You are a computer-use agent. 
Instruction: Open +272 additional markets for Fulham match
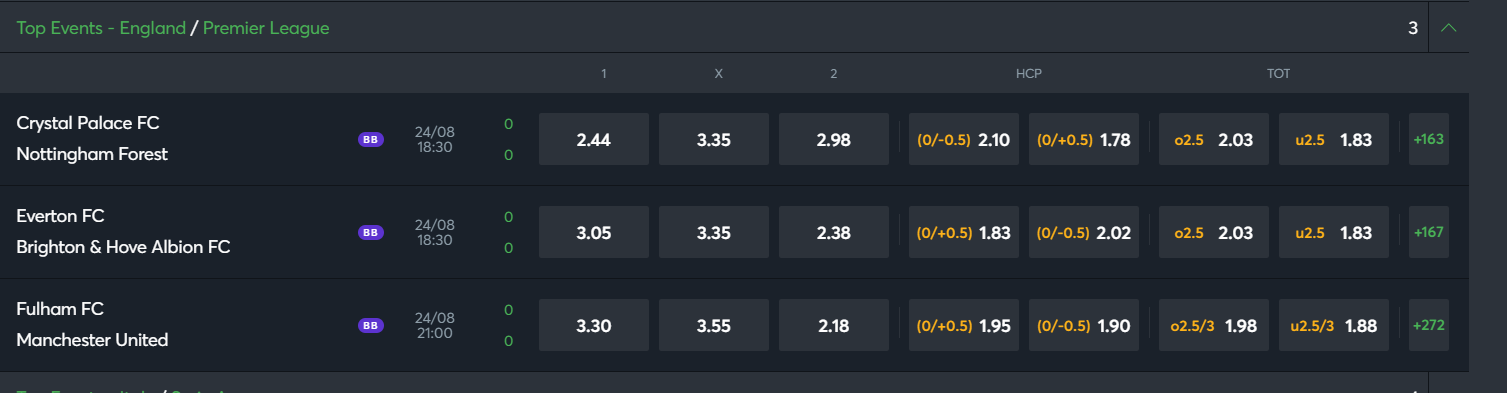tap(1428, 325)
